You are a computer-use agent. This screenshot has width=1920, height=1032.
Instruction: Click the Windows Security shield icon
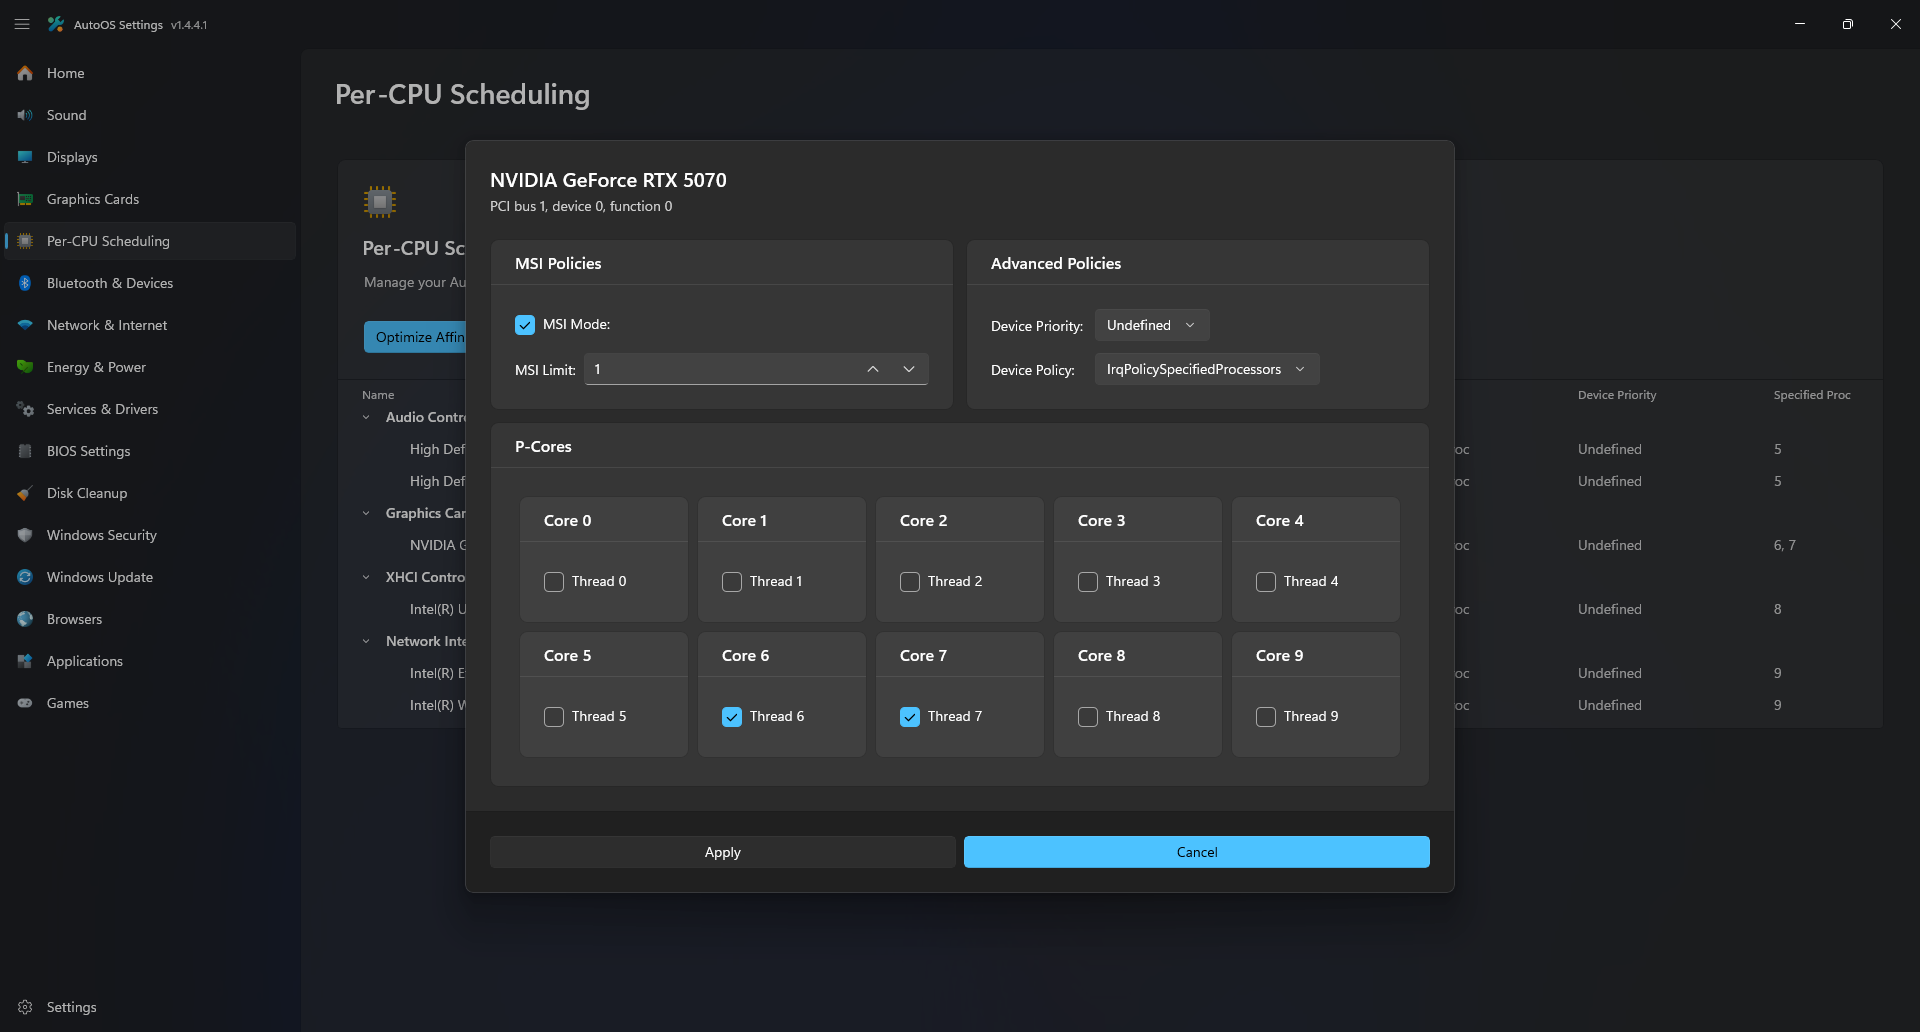tap(25, 535)
